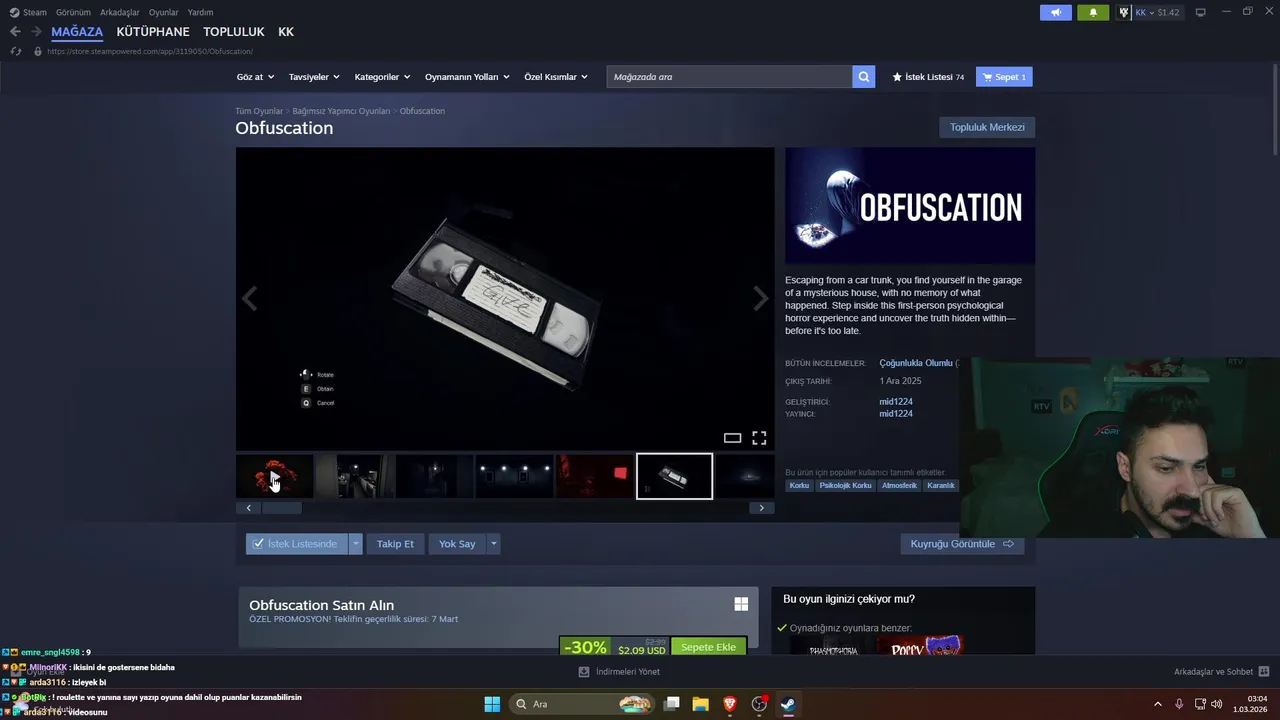Open the Görünüm menu

click(73, 13)
